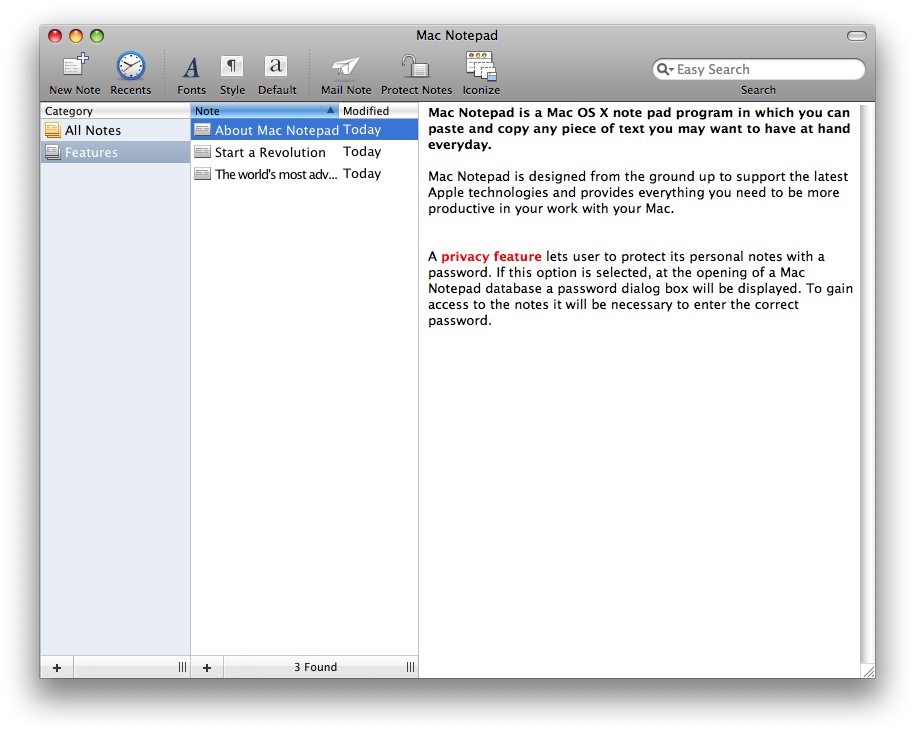Click the window resize corner handle
915x733 pixels.
[868, 671]
